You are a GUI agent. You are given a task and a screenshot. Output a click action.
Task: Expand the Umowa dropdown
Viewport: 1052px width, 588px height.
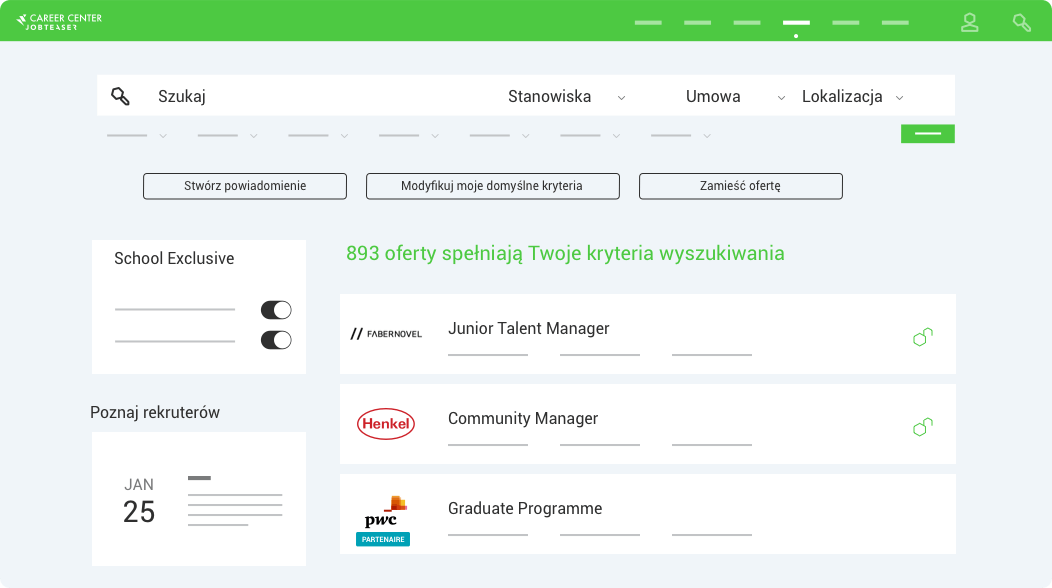point(735,97)
